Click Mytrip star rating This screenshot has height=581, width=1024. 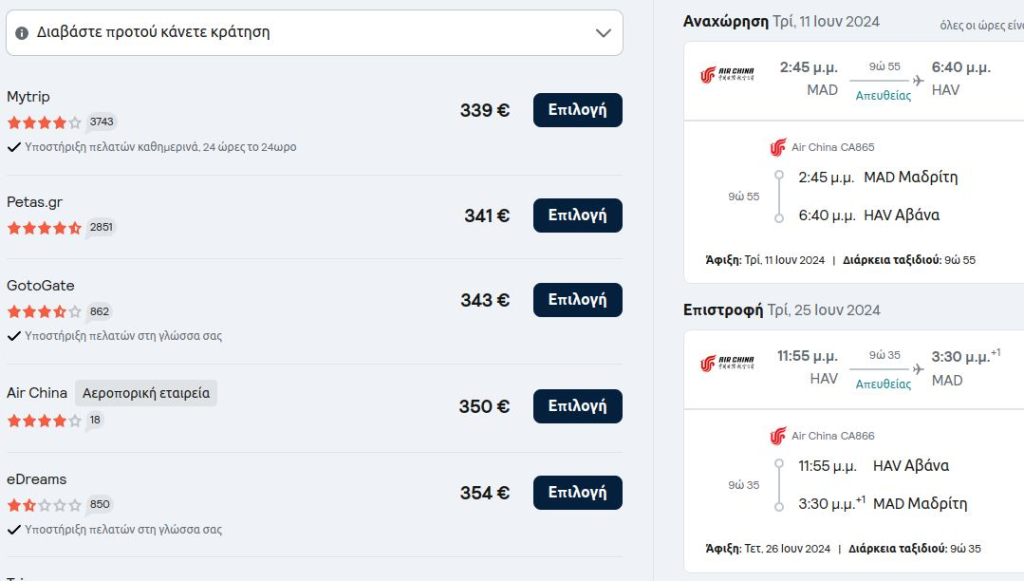click(44, 123)
